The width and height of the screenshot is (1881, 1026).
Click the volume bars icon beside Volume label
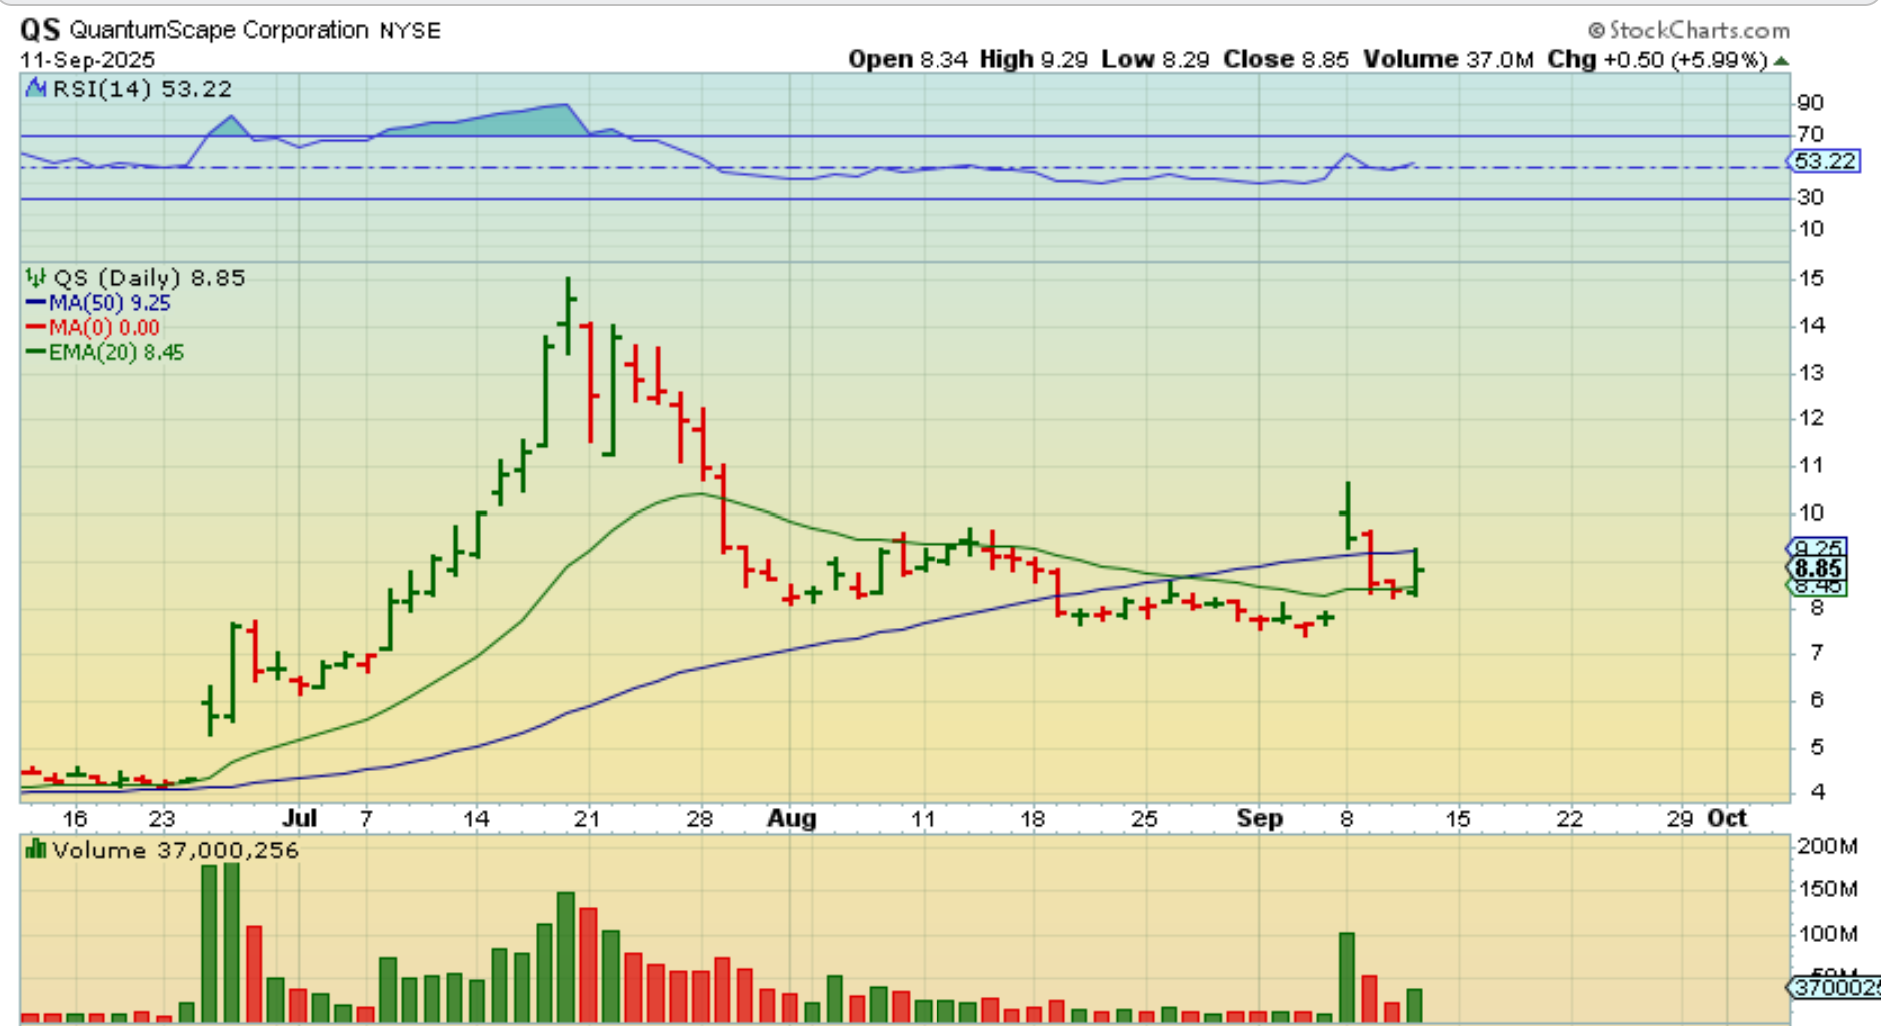coord(36,850)
